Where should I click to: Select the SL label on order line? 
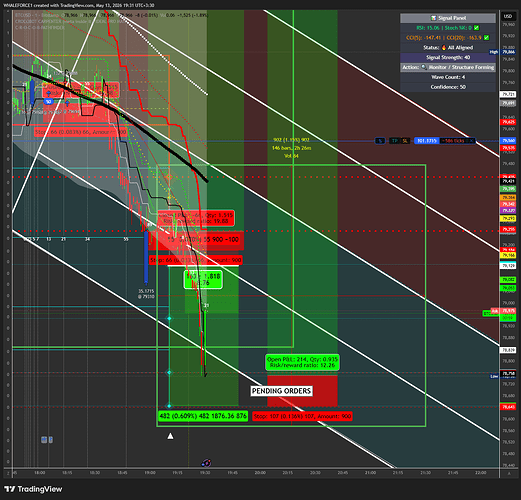[405, 141]
